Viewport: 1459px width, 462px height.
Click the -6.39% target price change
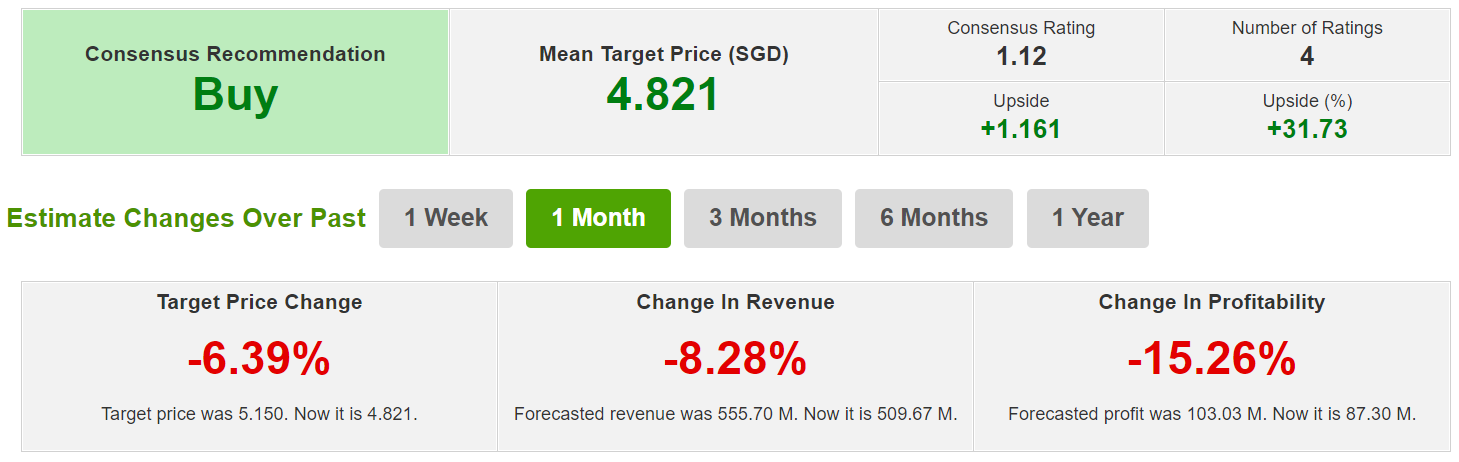(x=259, y=359)
